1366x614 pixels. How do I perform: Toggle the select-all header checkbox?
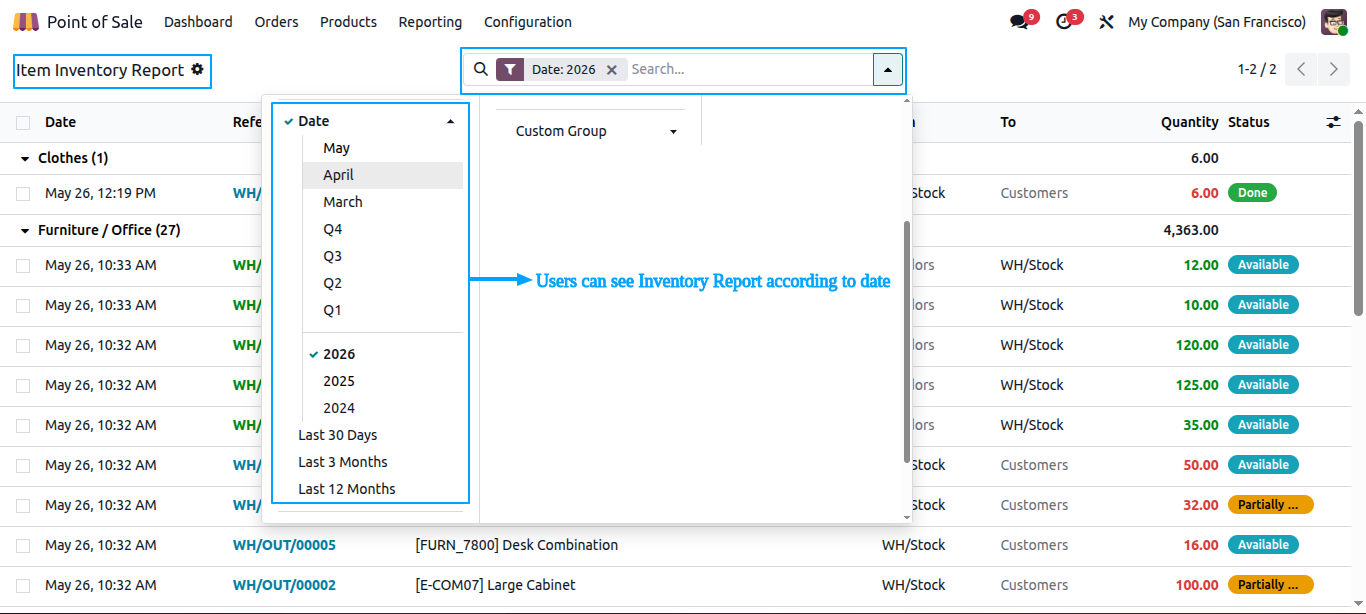[x=23, y=123]
